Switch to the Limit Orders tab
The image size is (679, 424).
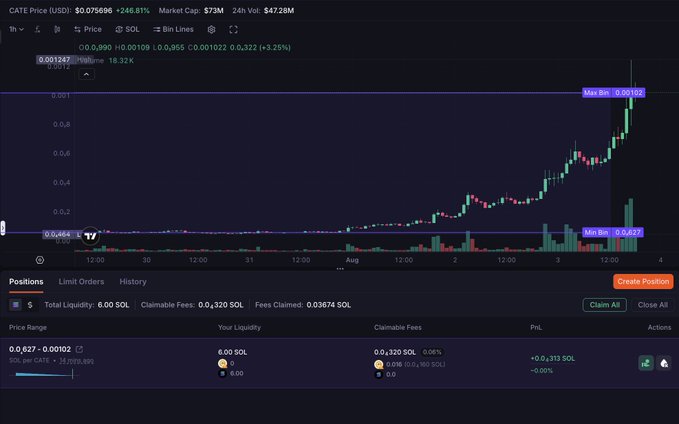tap(81, 282)
